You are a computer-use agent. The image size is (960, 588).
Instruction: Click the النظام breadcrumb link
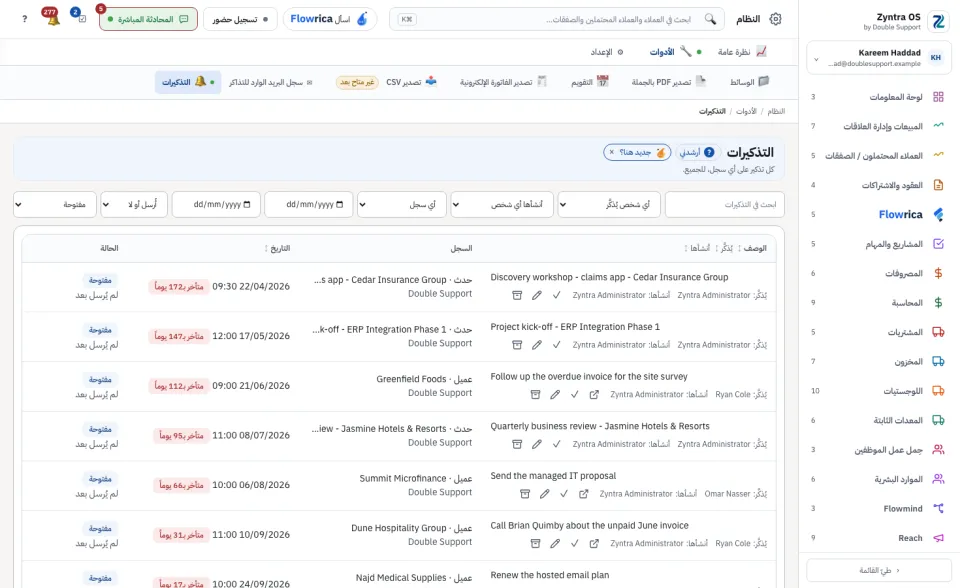coord(776,111)
